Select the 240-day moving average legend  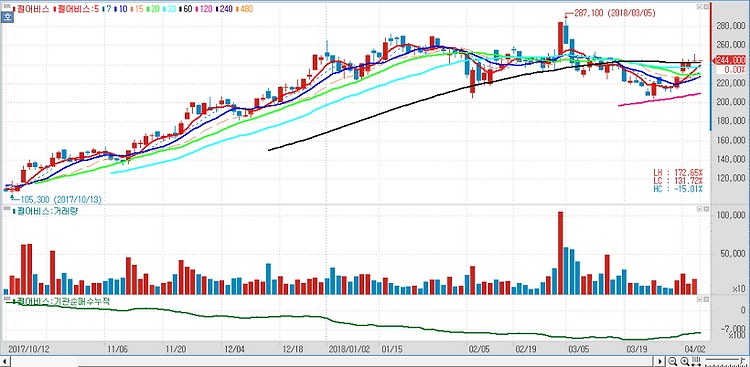coord(224,9)
